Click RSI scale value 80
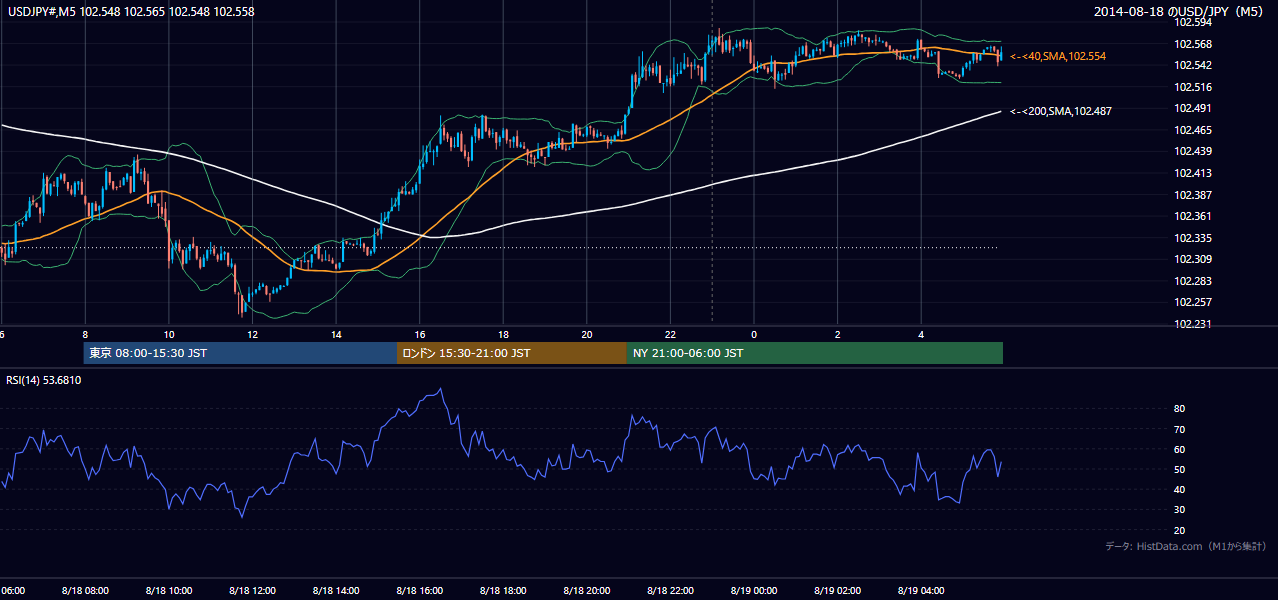The width and height of the screenshot is (1278, 600). [x=1179, y=409]
